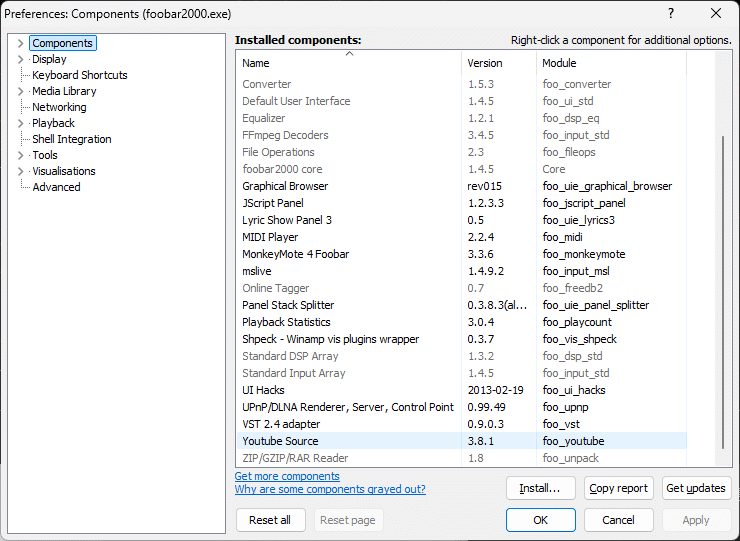
Task: Click 'Why are some components grayed out?'
Action: pos(330,489)
